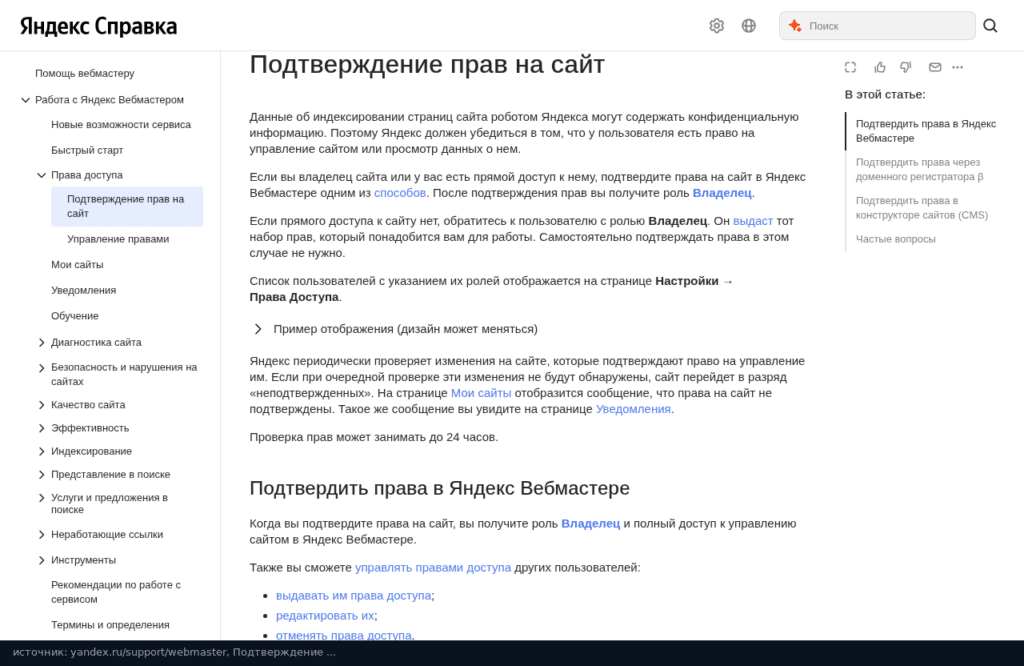
Task: Collapse the Работа с Яндекс Вебмастером section
Action: pos(25,100)
